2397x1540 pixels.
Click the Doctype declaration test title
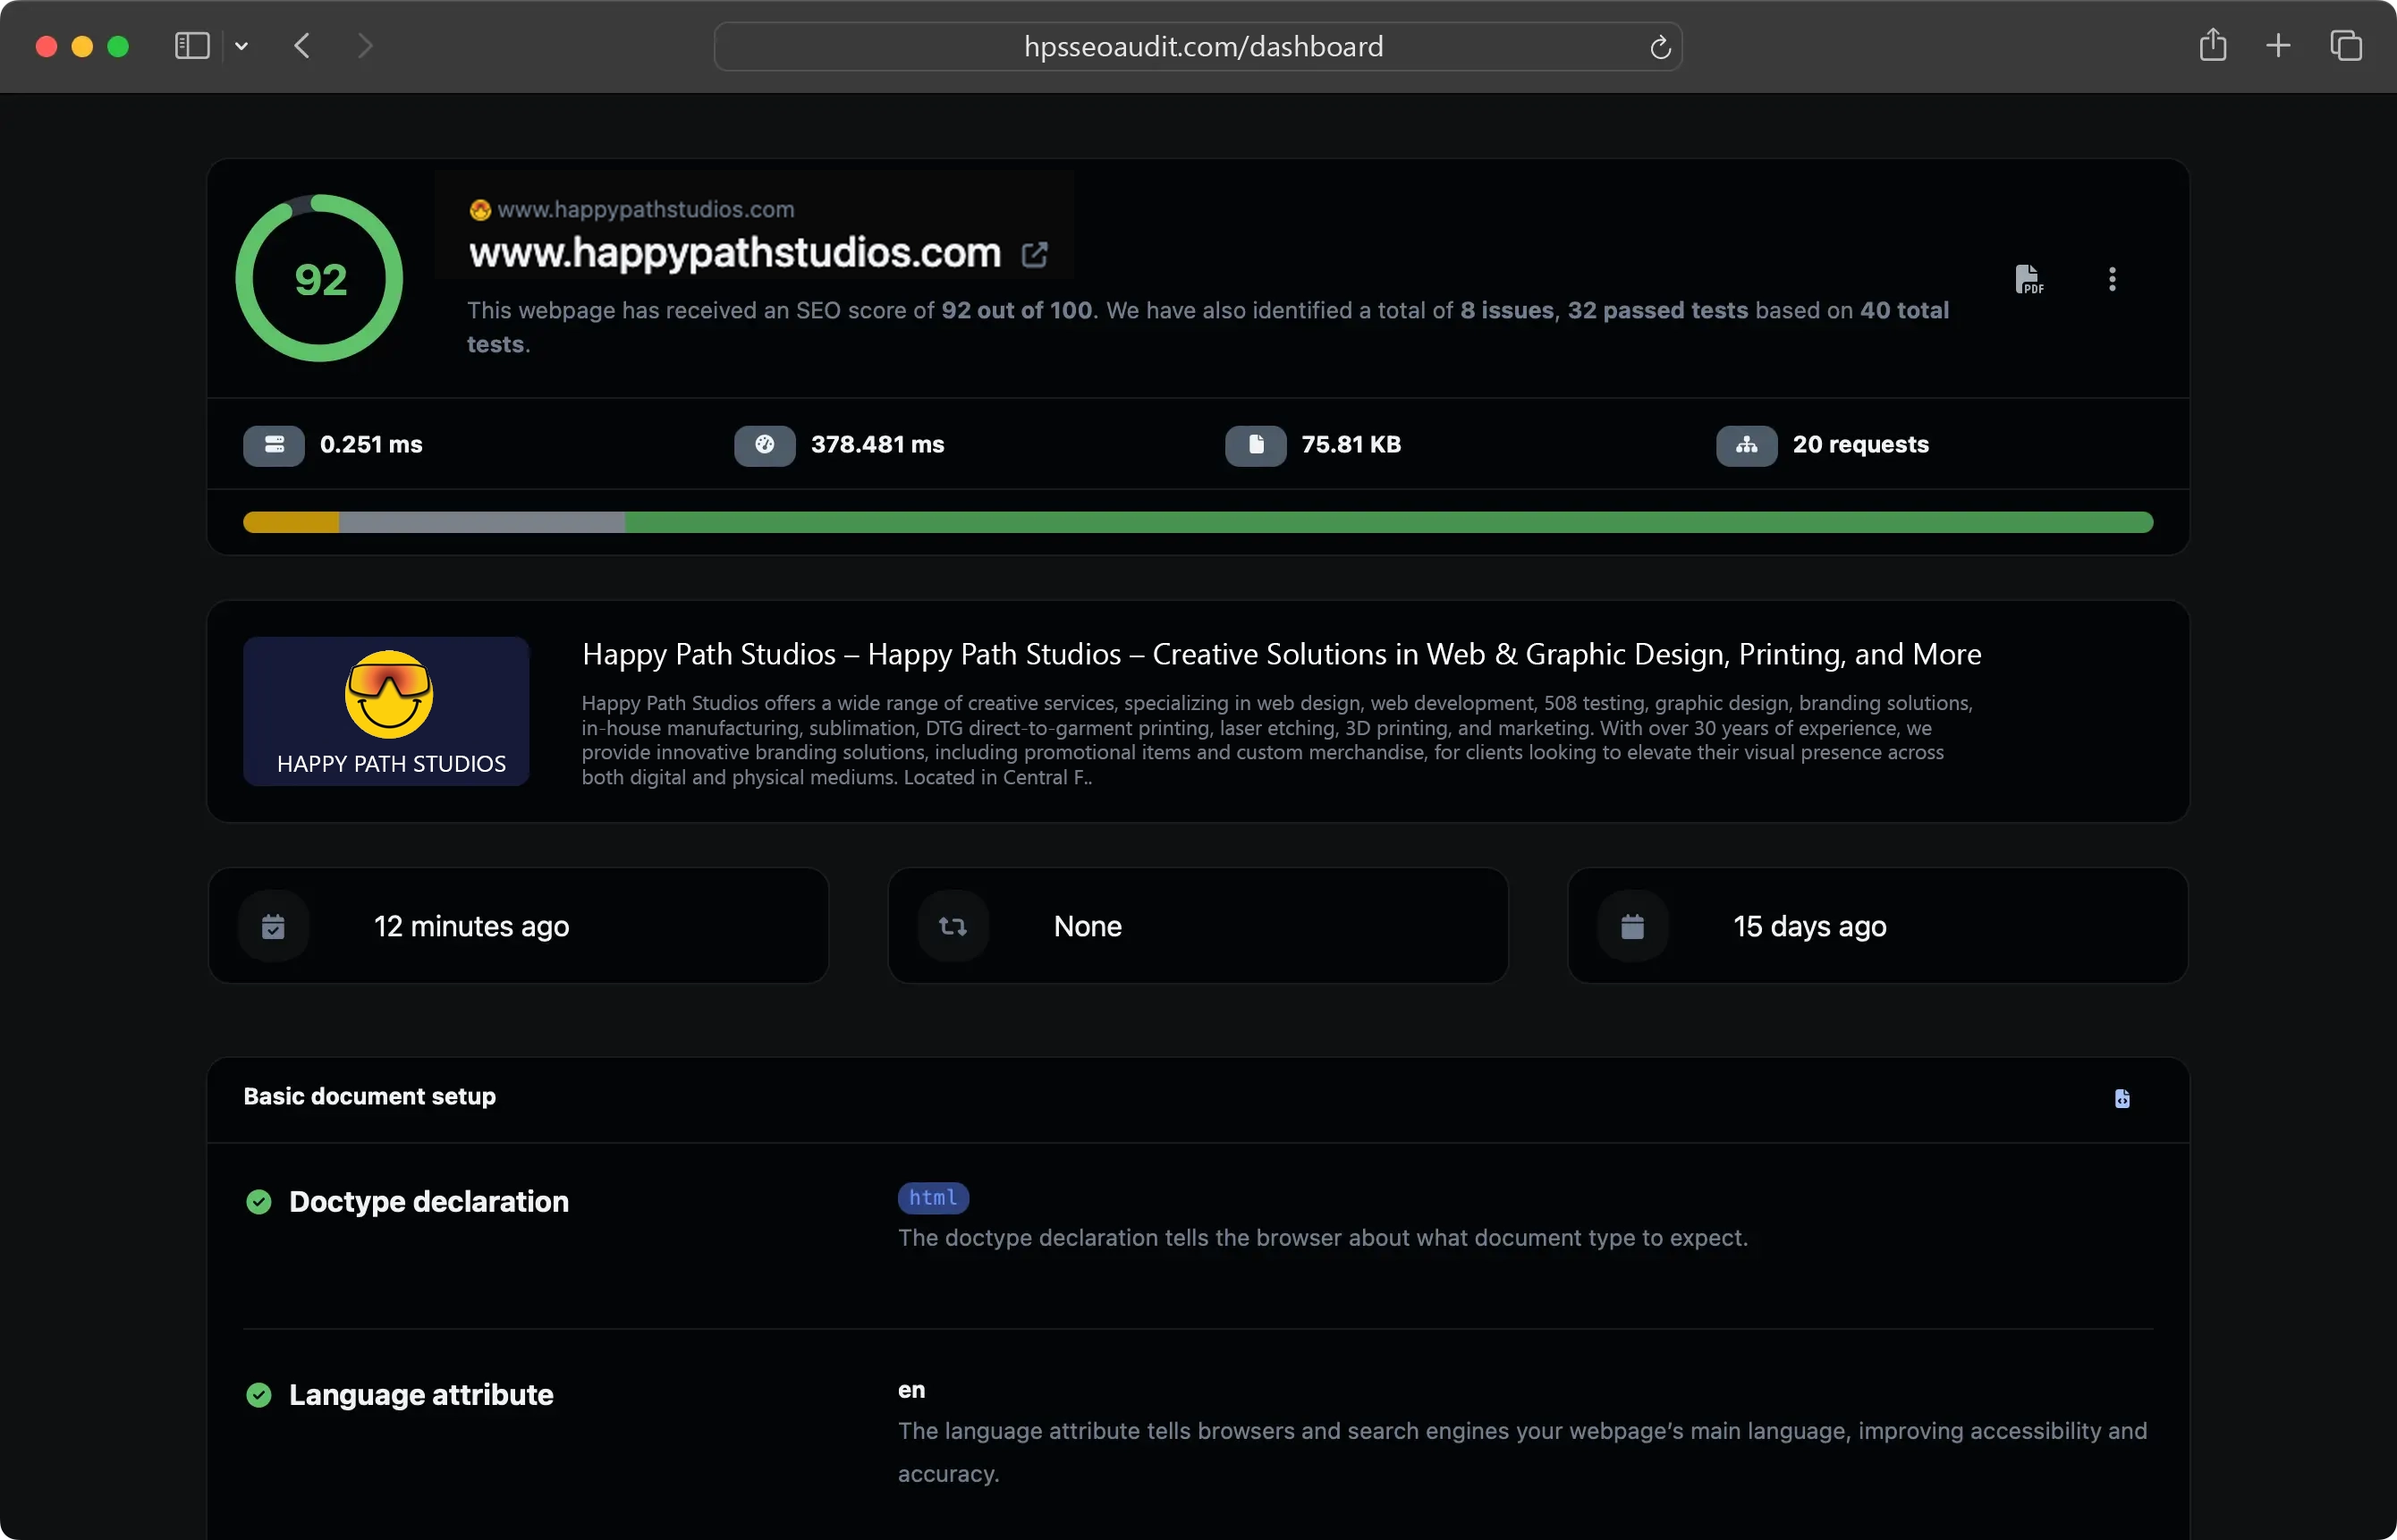[x=429, y=1202]
